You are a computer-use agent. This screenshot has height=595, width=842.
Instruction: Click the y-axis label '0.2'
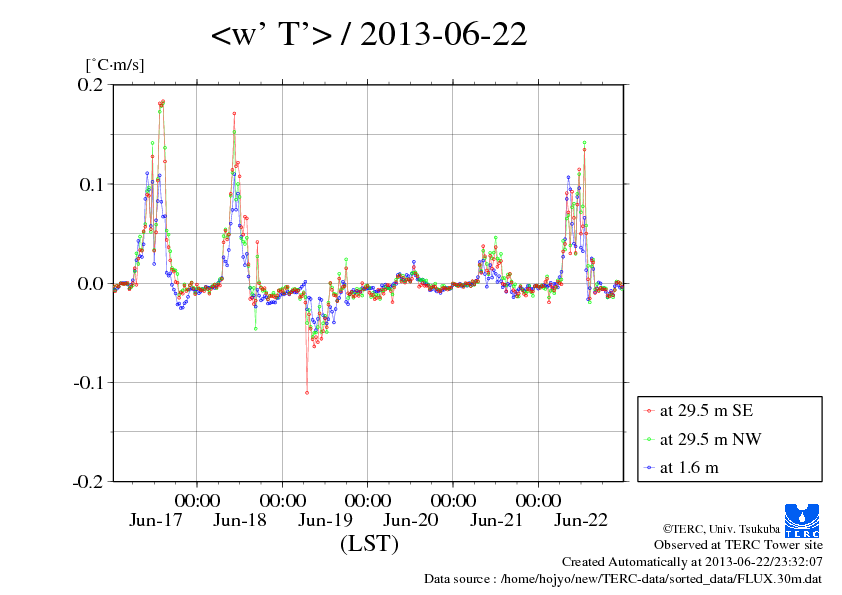90,85
